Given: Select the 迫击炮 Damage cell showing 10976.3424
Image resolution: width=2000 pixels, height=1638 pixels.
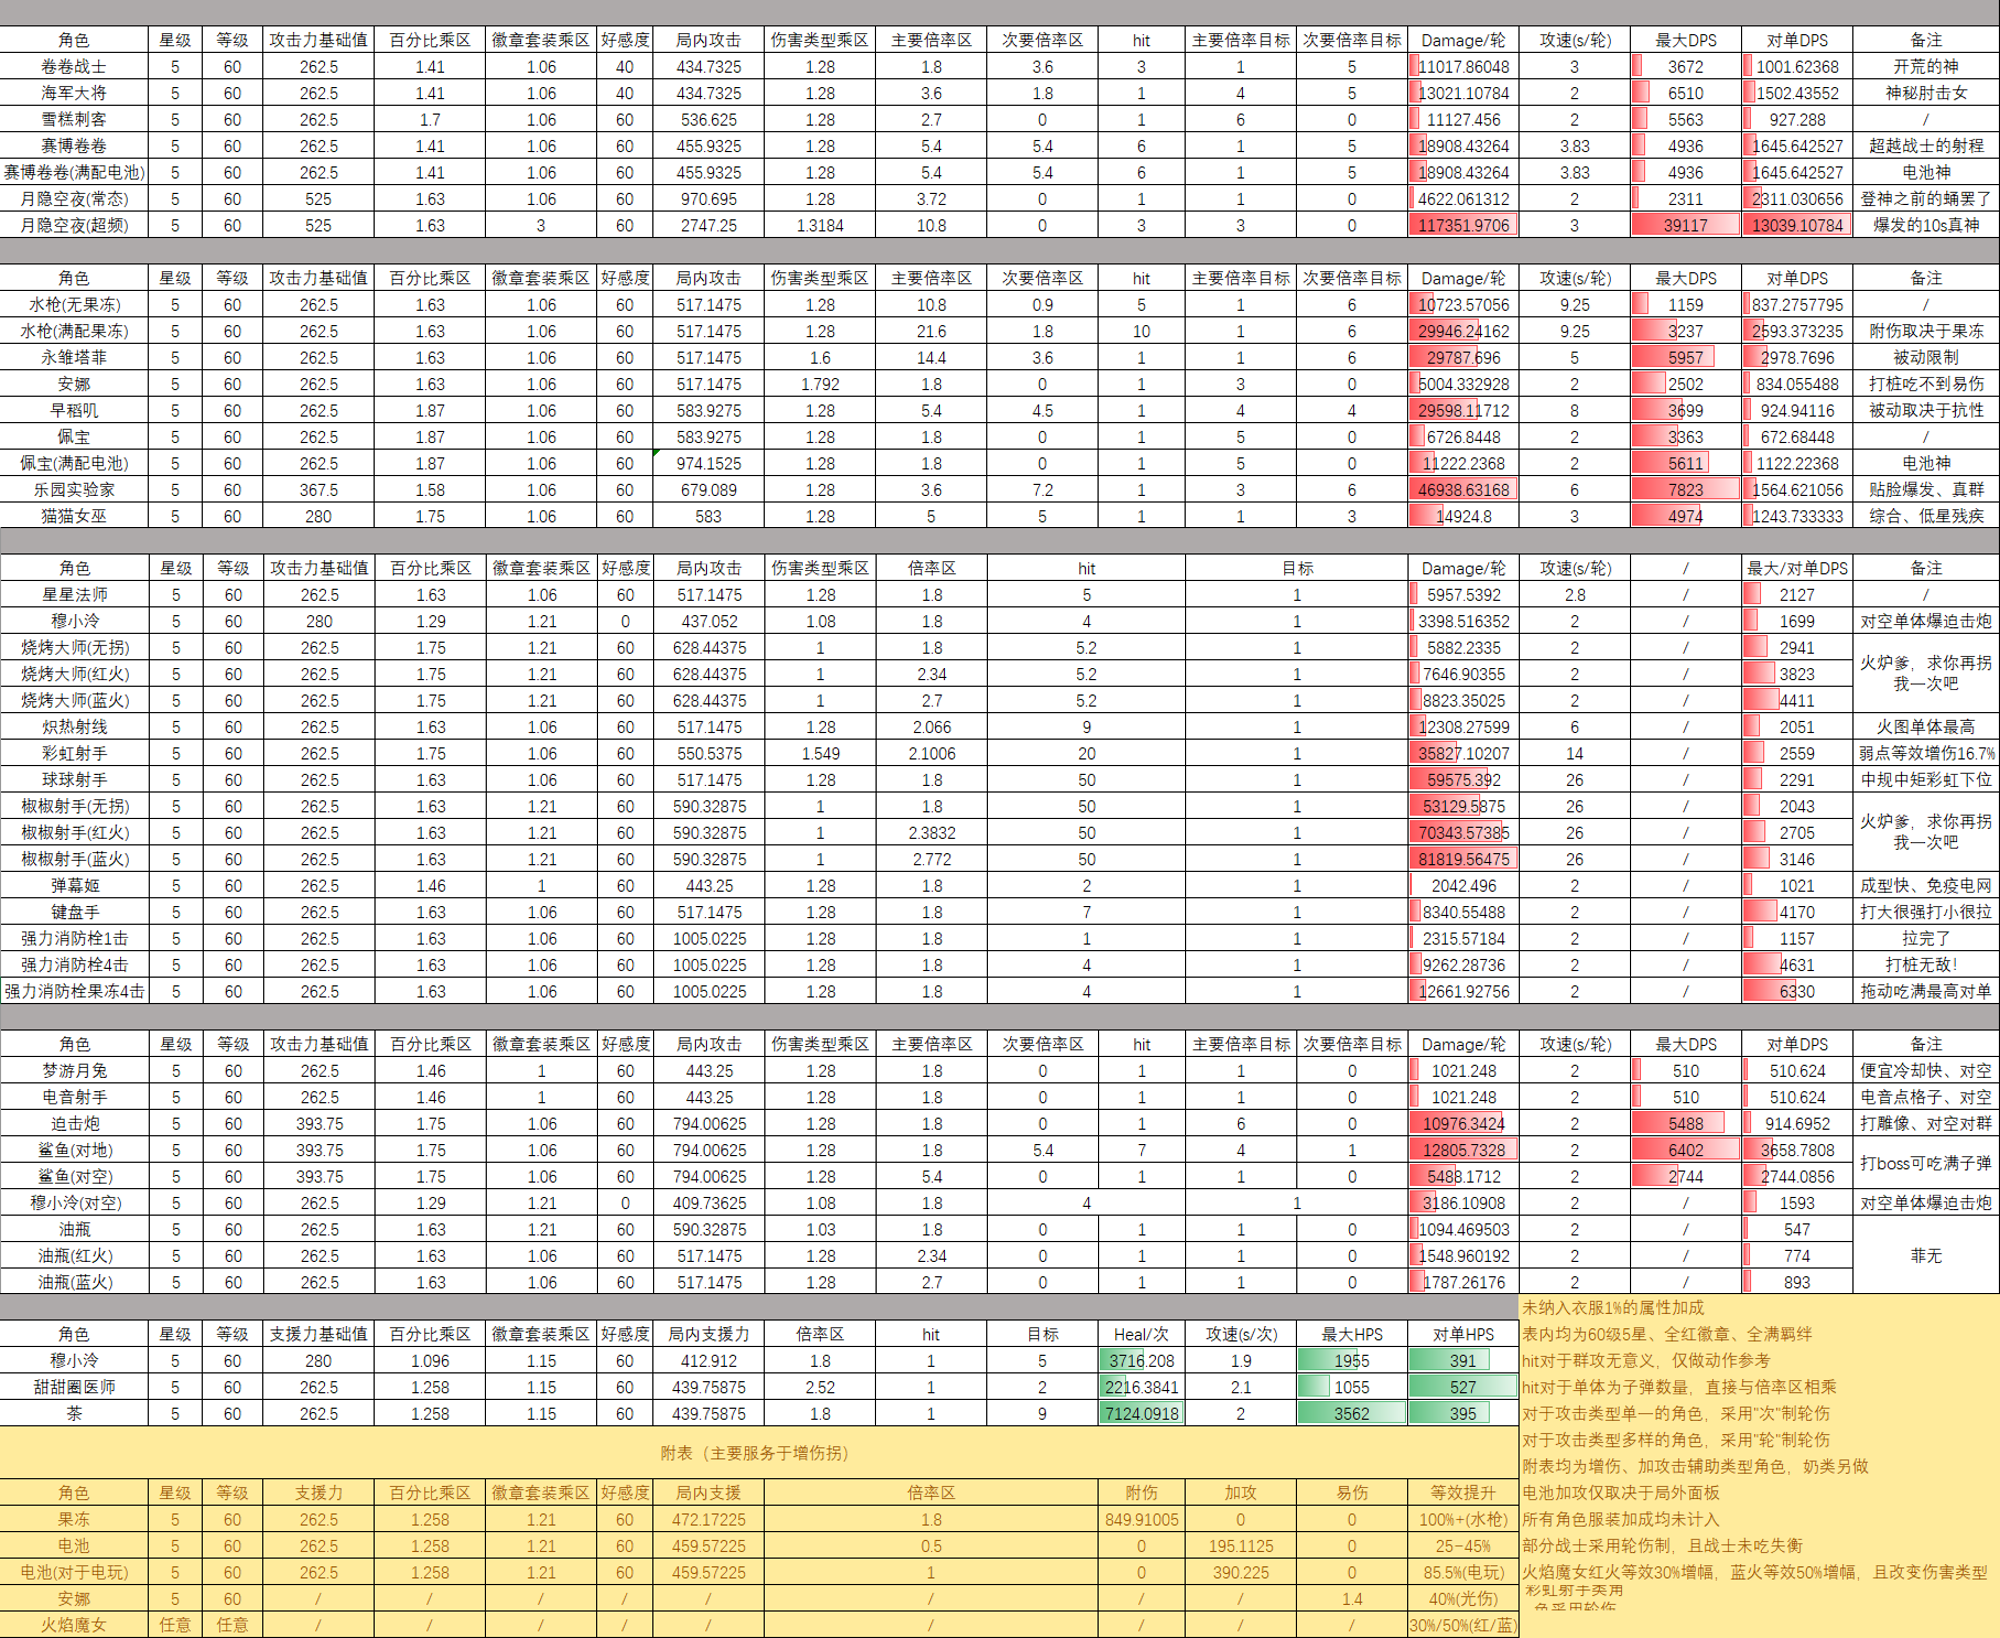Looking at the screenshot, I should tap(1462, 1124).
